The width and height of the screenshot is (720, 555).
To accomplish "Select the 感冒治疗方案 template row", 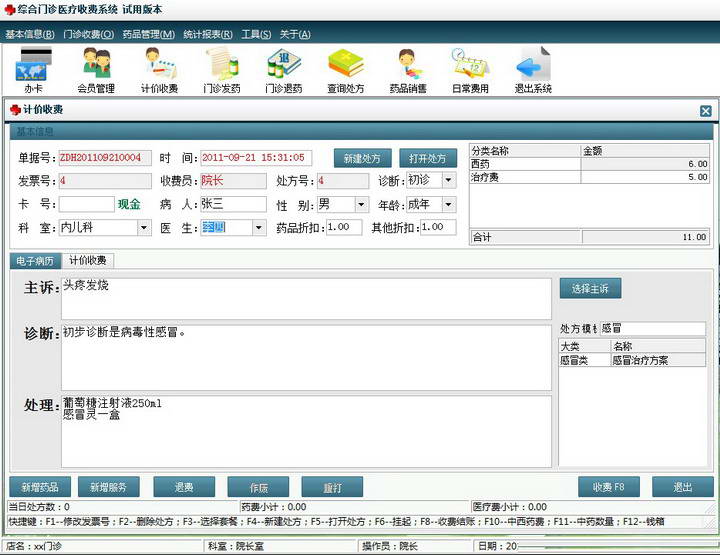I will point(632,360).
